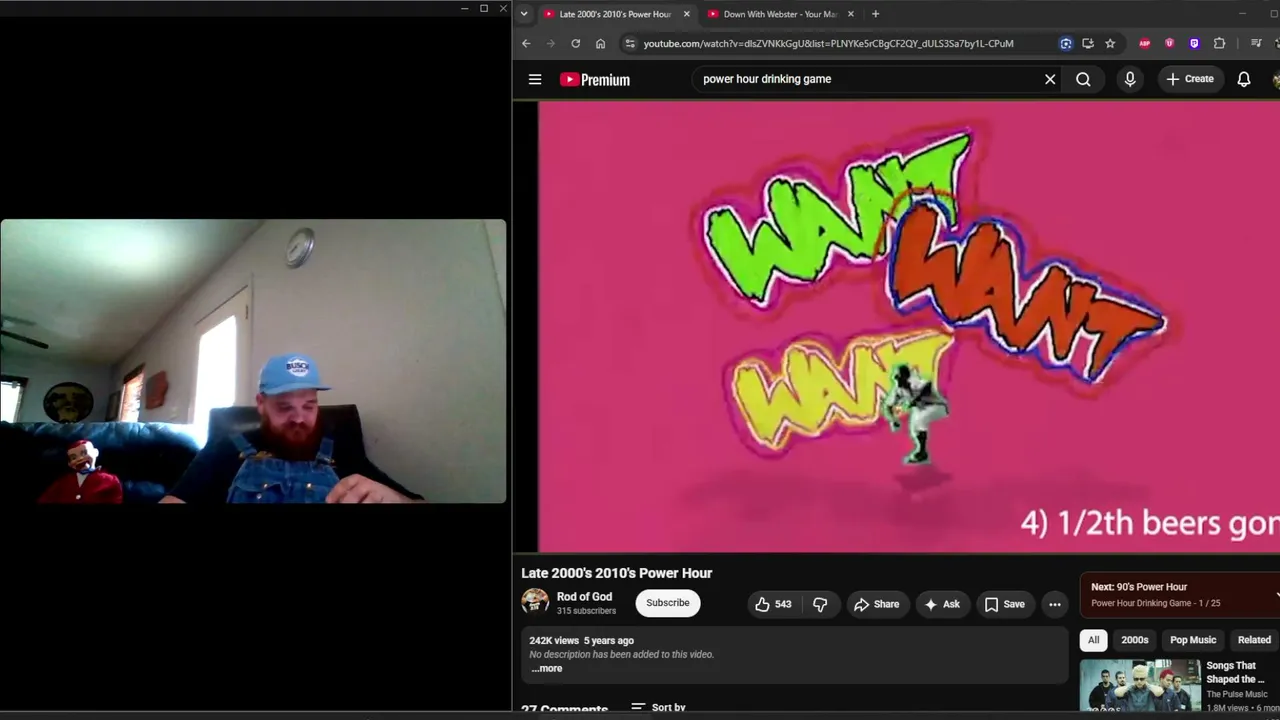Screen dimensions: 1280x720
Task: View site information for youtube.com
Action: 629,43
